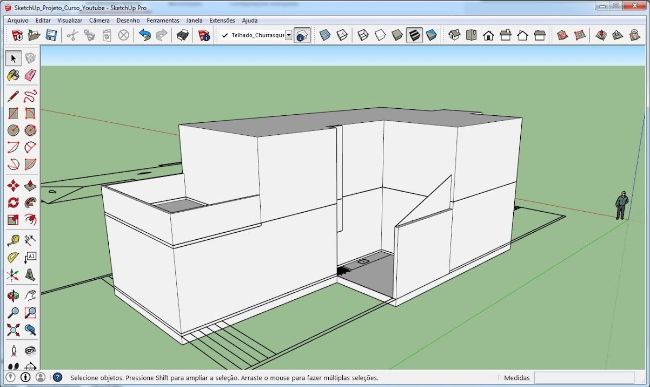This screenshot has height=387, width=650.
Task: Toggle the Hidden Line face style
Action: [x=380, y=35]
